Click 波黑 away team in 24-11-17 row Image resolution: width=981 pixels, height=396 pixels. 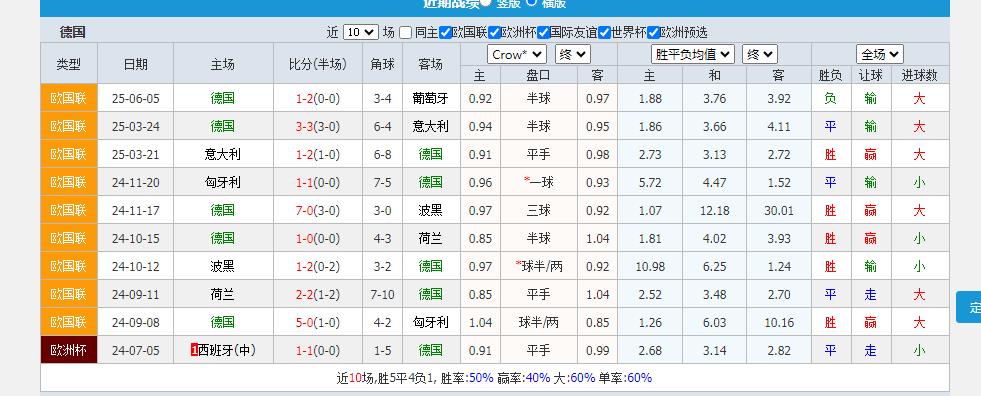pyautogui.click(x=430, y=211)
